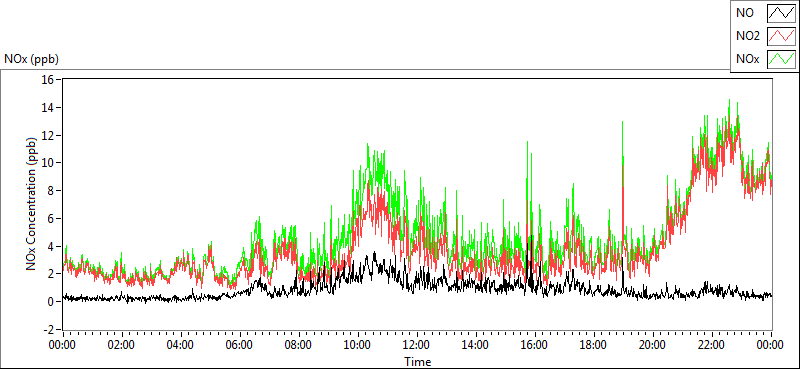
Task: Click the 16:00 time axis label
Action: (535, 345)
